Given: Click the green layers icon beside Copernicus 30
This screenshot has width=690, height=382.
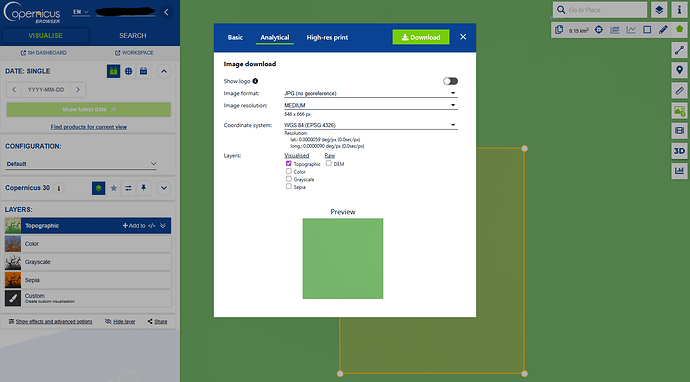Looking at the screenshot, I should click(x=99, y=188).
